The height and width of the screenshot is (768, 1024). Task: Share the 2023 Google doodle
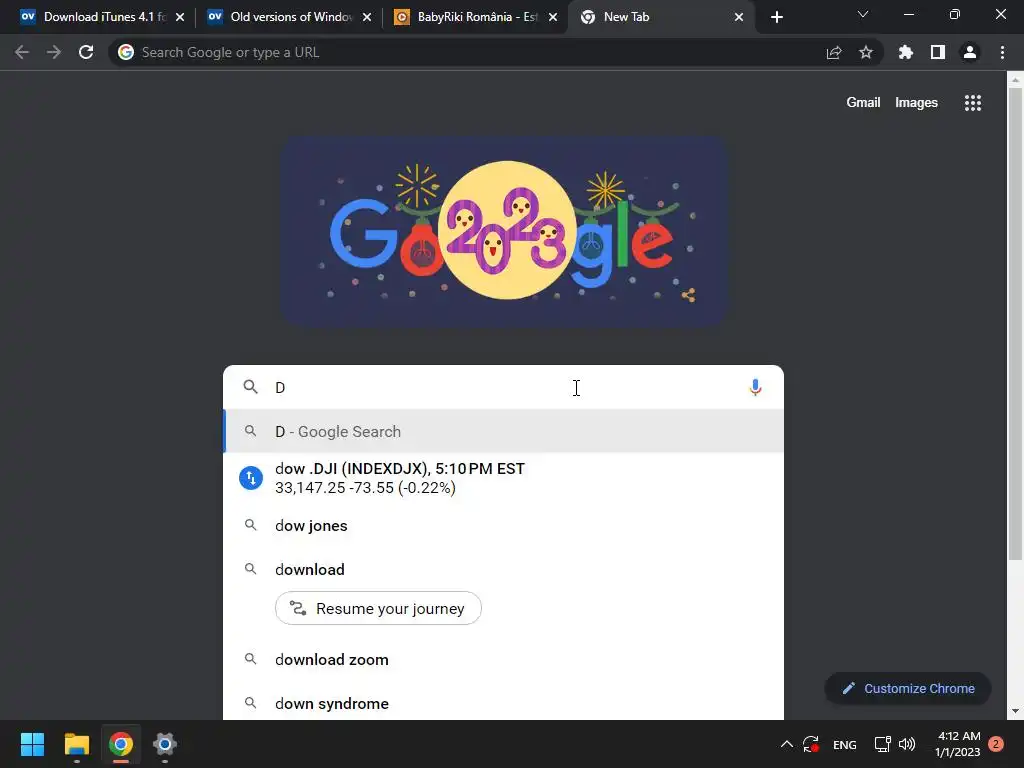[688, 295]
